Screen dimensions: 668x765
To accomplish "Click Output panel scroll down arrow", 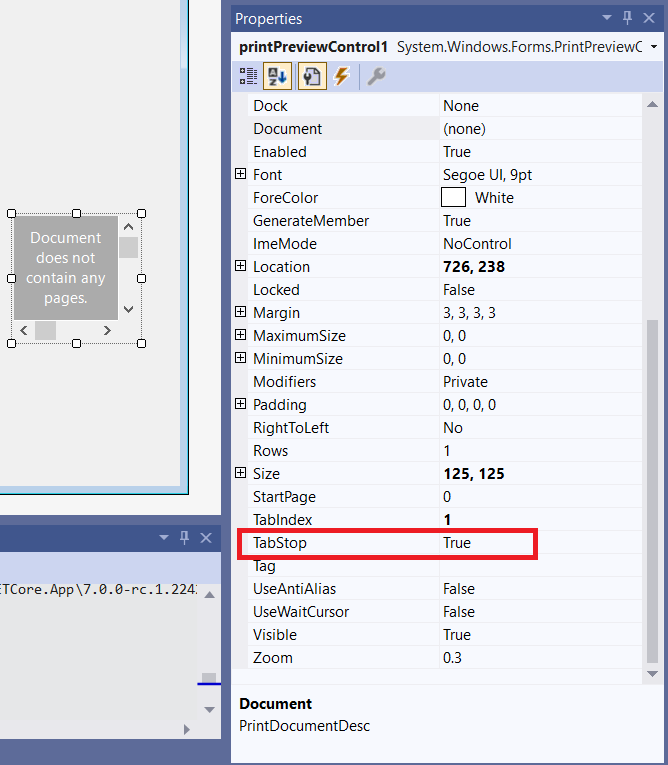I will point(209,709).
